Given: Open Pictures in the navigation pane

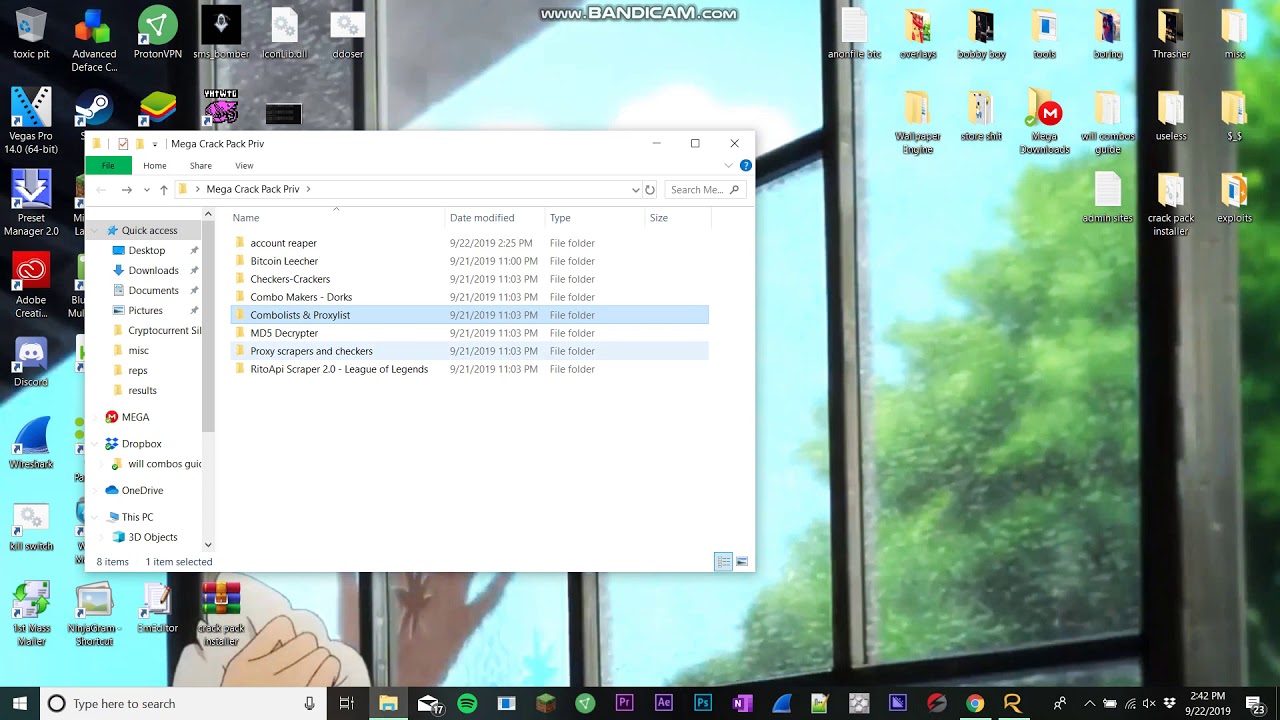Looking at the screenshot, I should tap(145, 311).
